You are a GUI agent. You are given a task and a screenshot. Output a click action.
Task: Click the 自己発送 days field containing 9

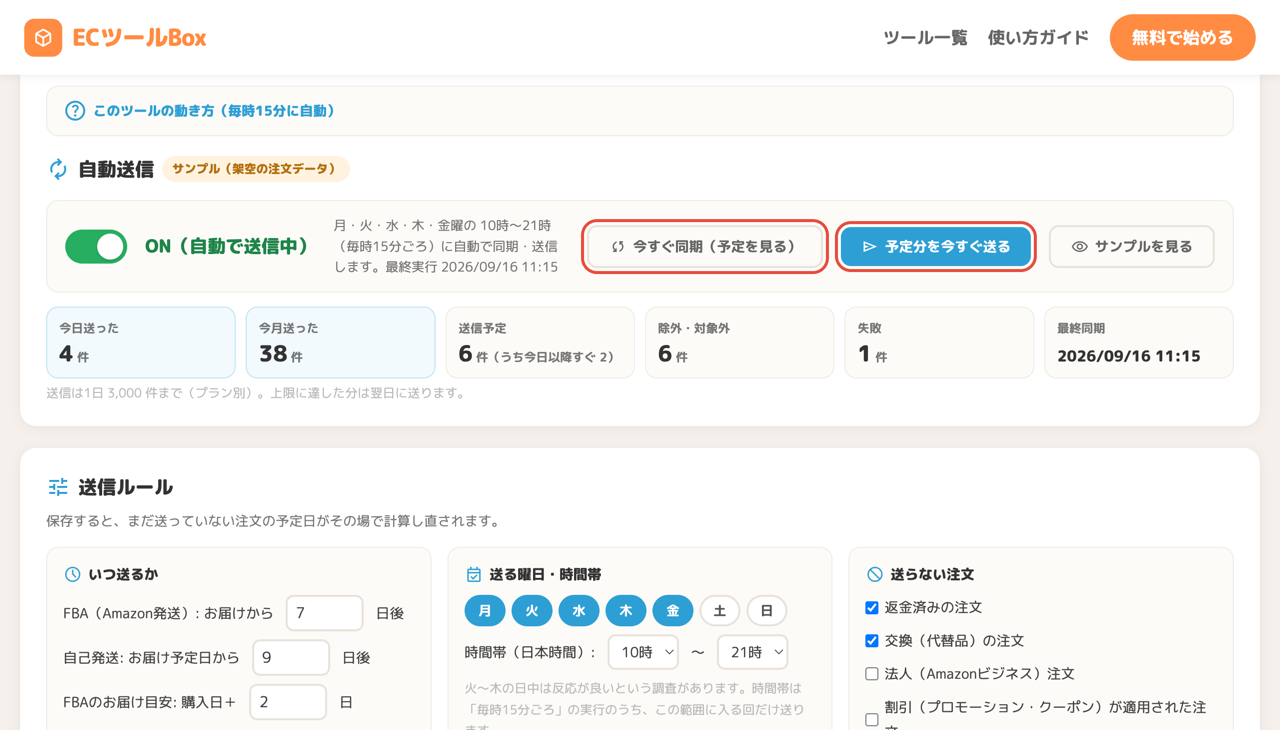click(x=291, y=657)
